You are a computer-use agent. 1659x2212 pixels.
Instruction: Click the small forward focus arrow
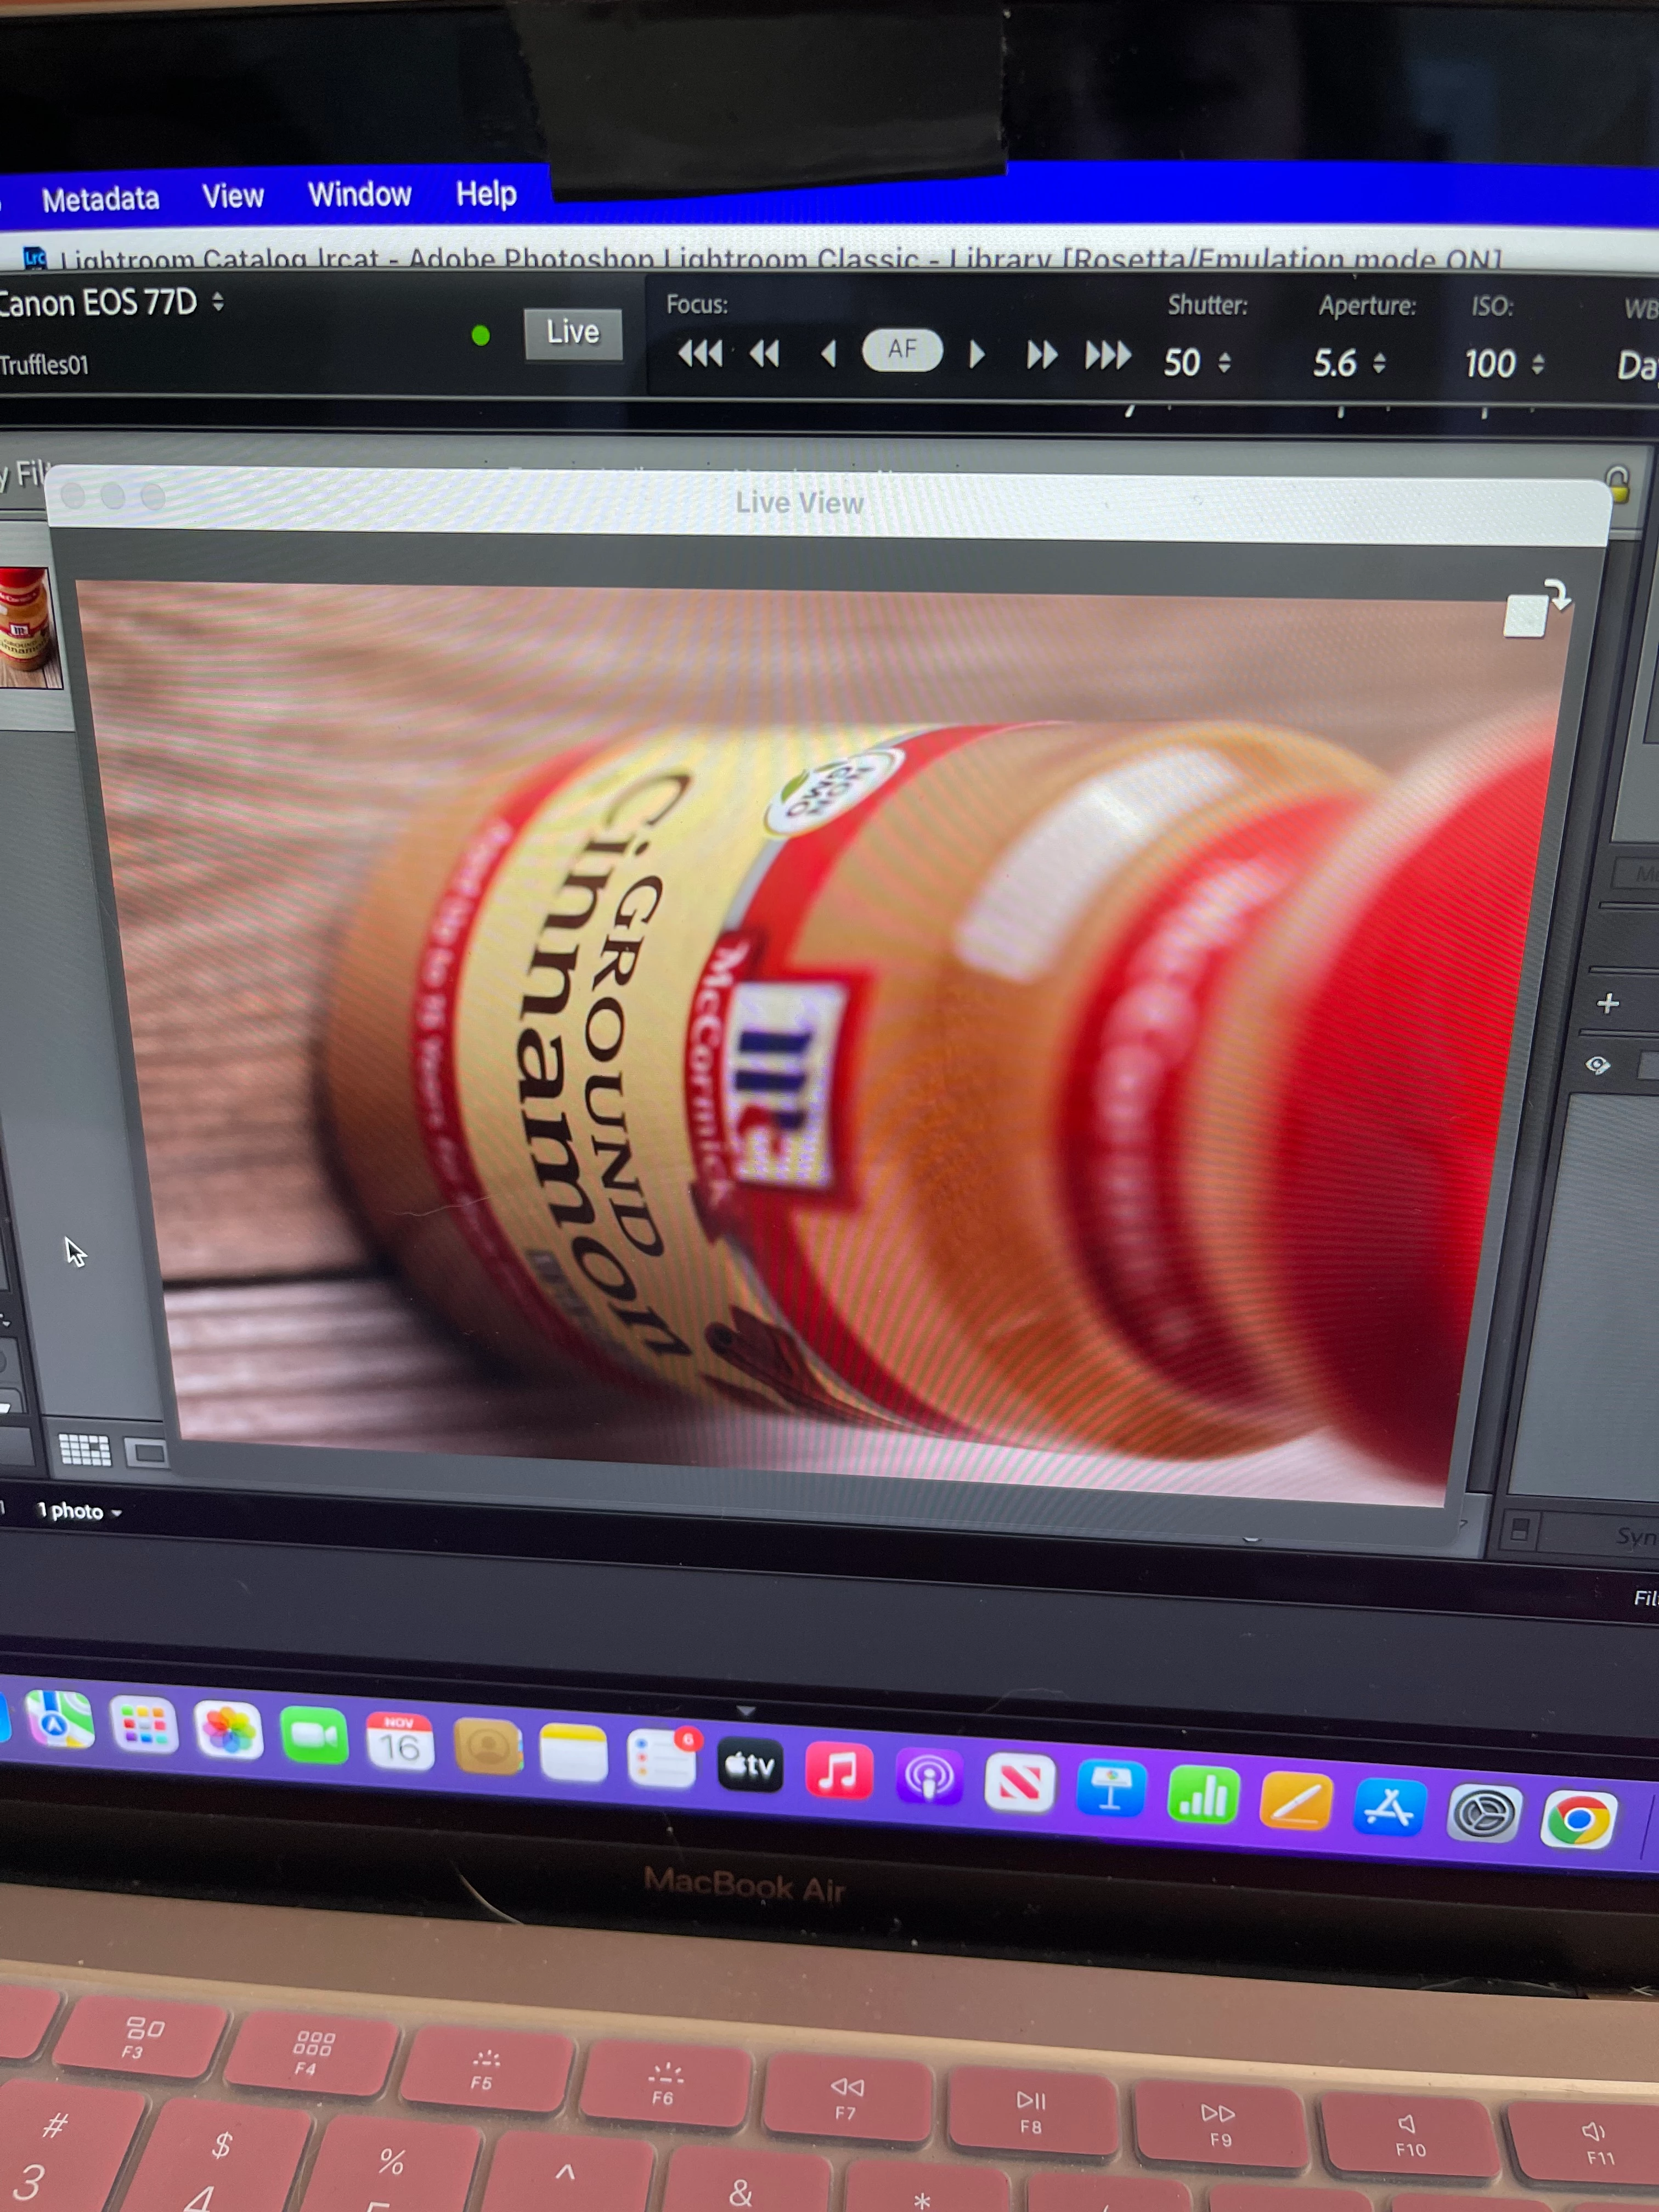(x=977, y=354)
